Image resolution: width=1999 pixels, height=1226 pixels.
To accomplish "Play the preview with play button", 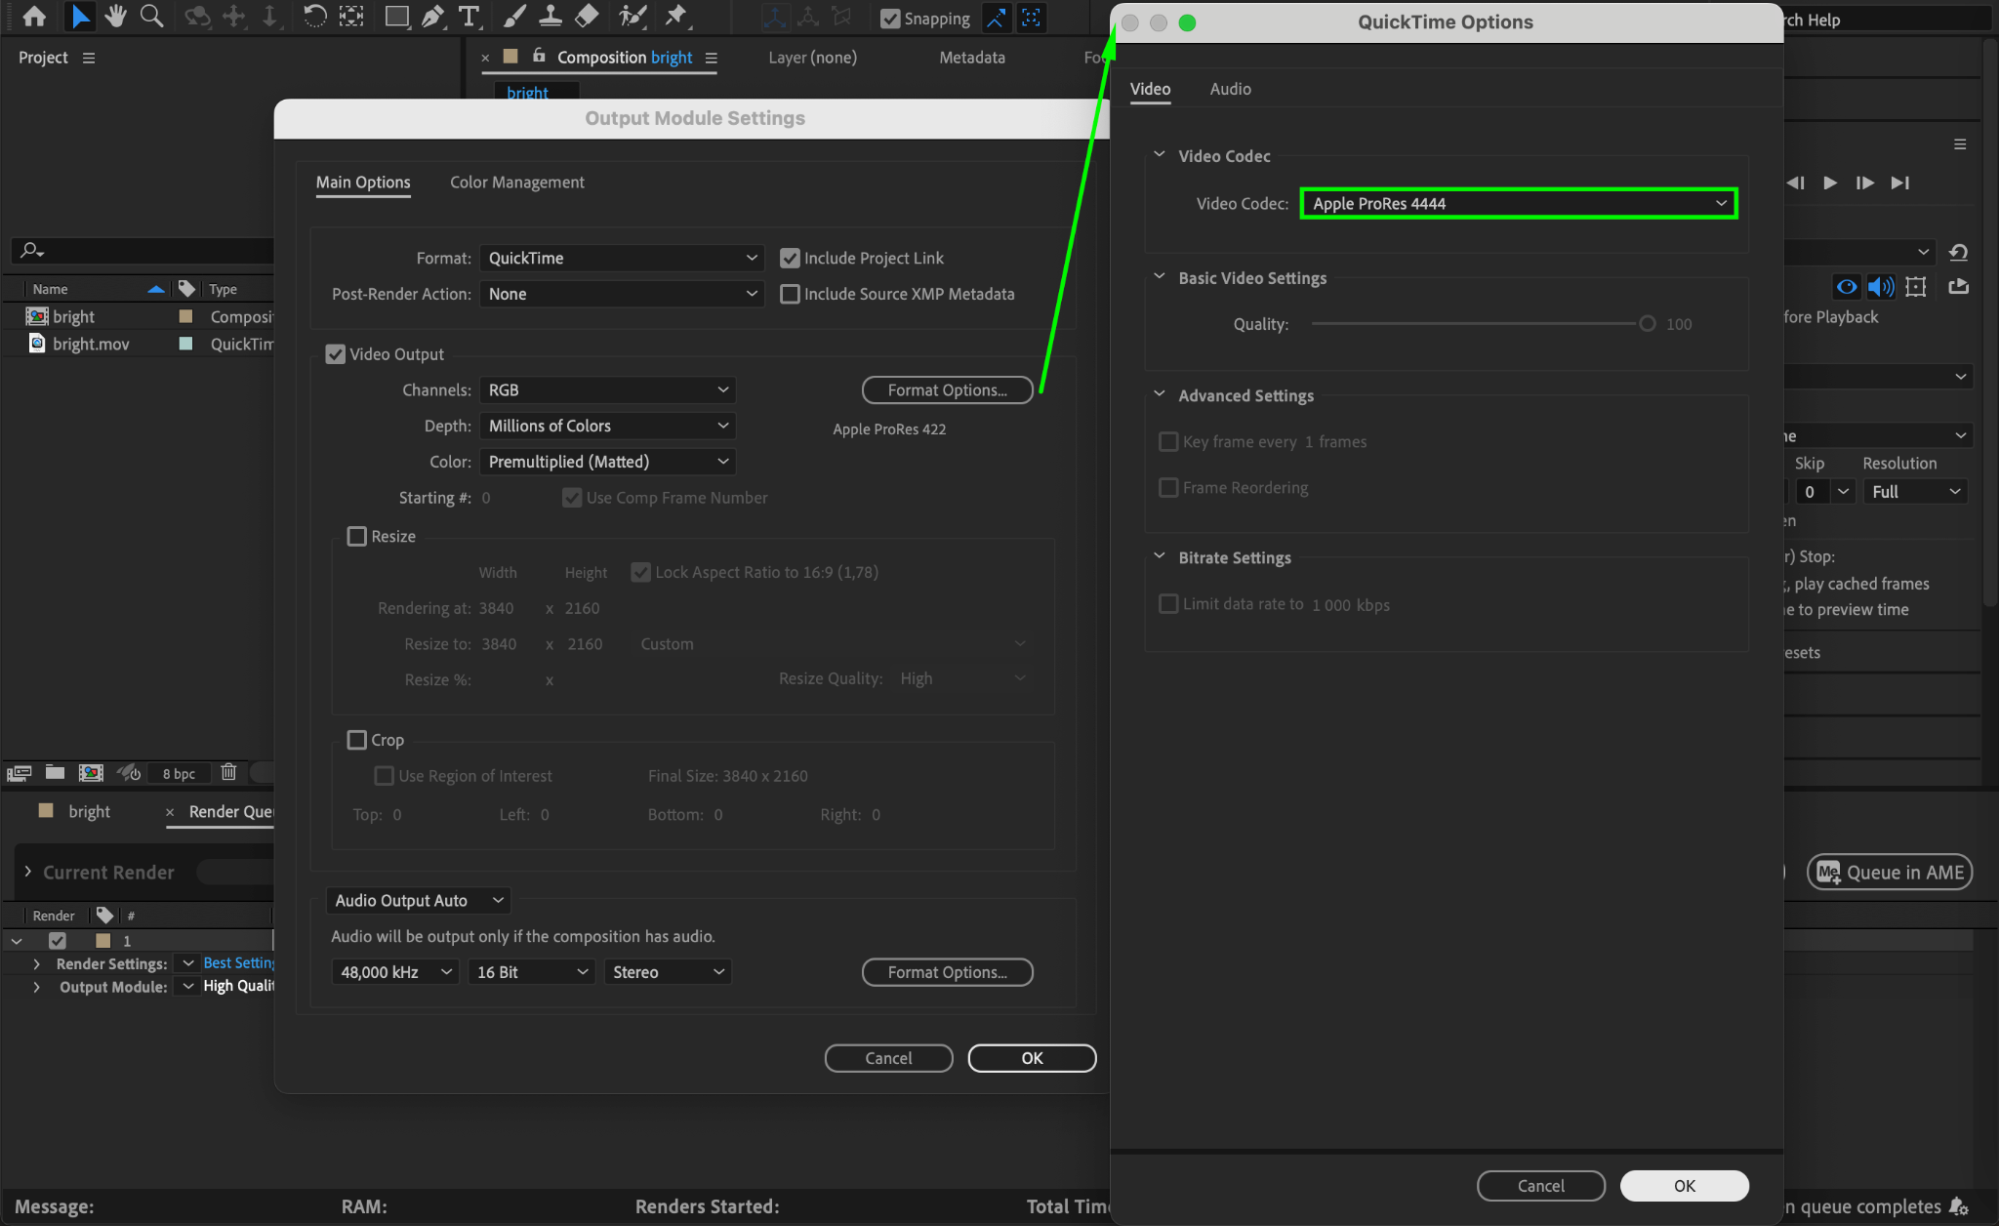I will [x=1829, y=183].
